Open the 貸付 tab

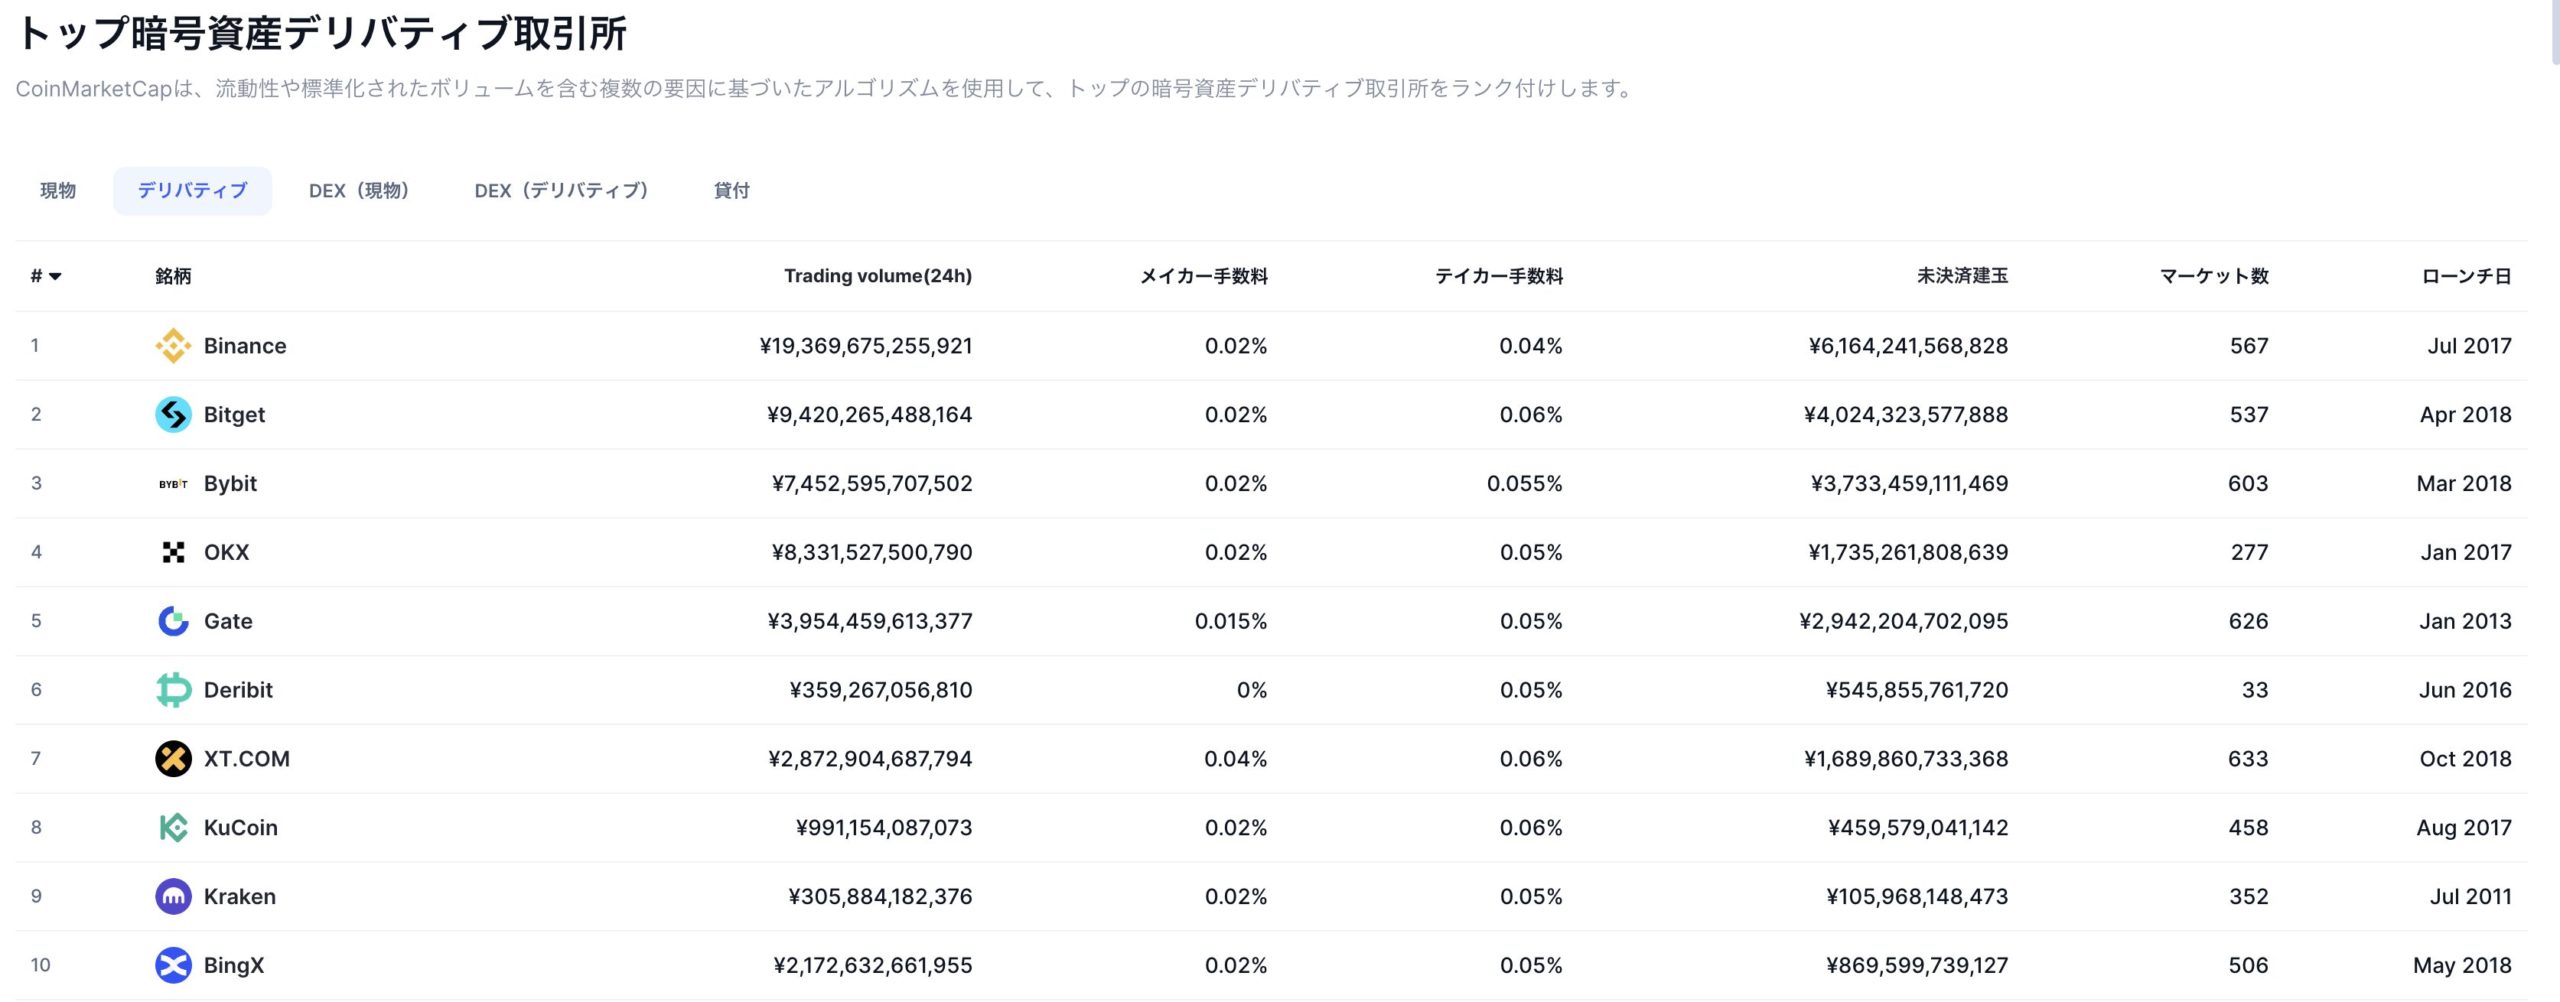point(731,191)
